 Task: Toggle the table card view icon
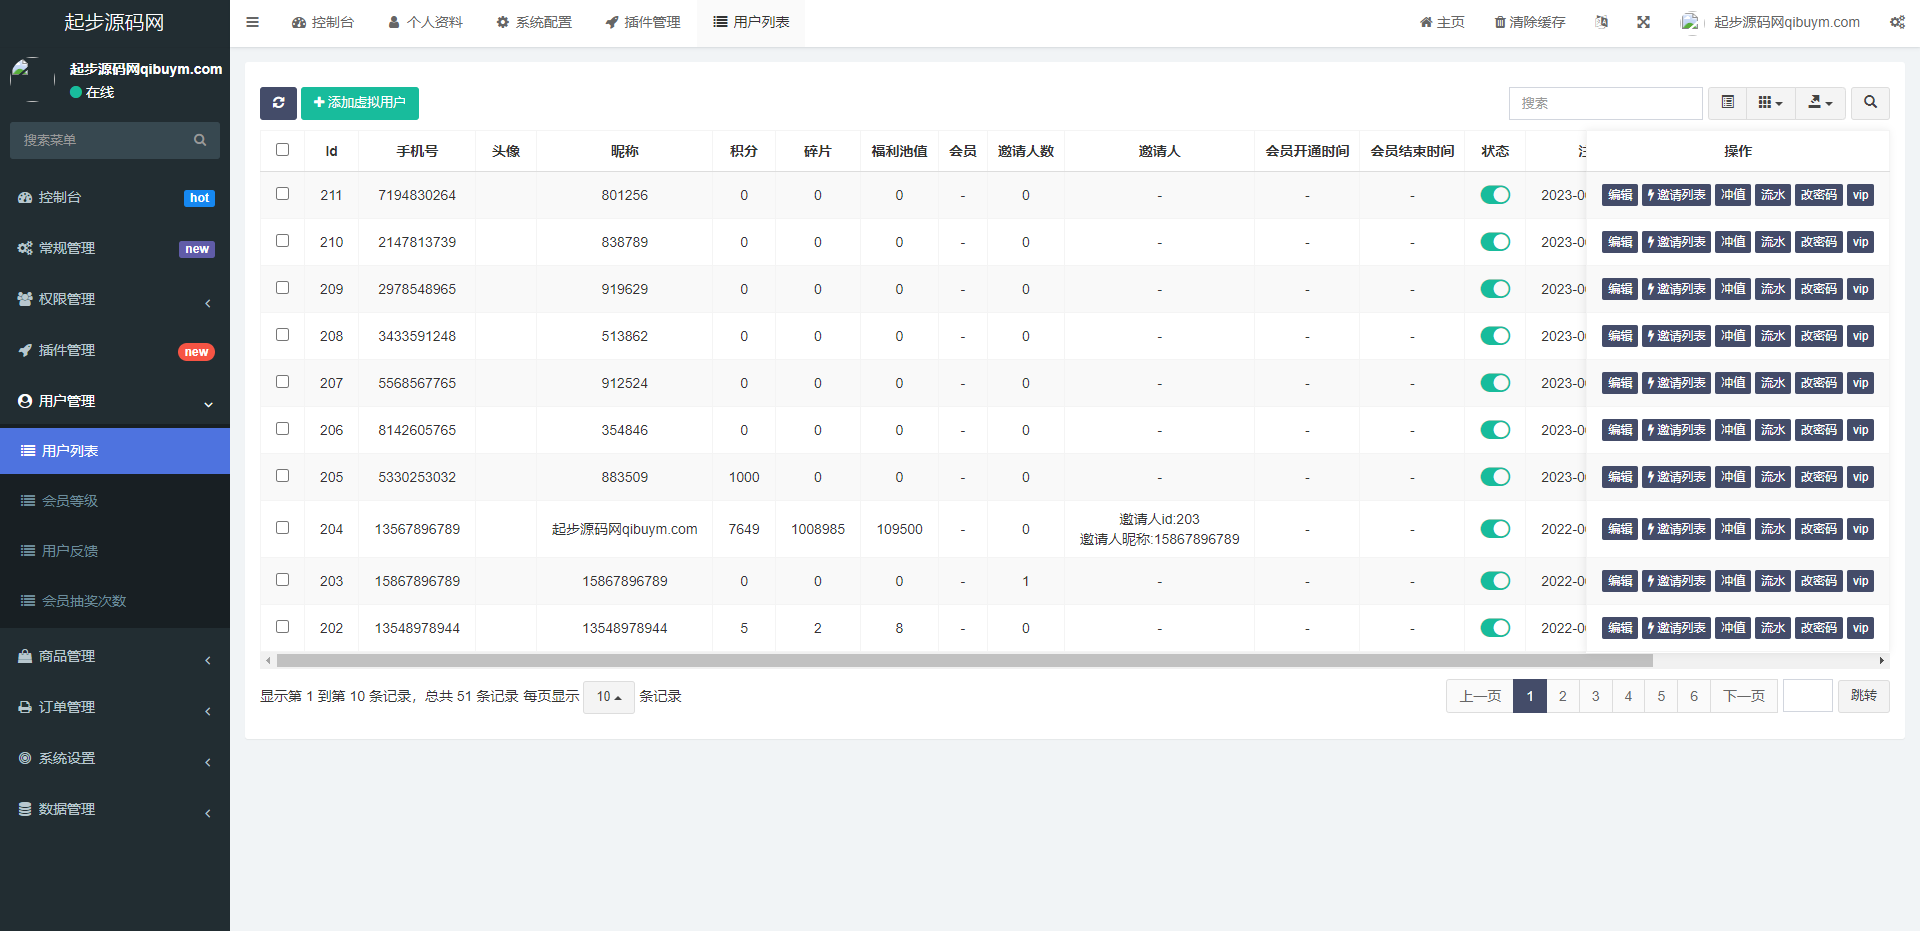tap(1727, 103)
